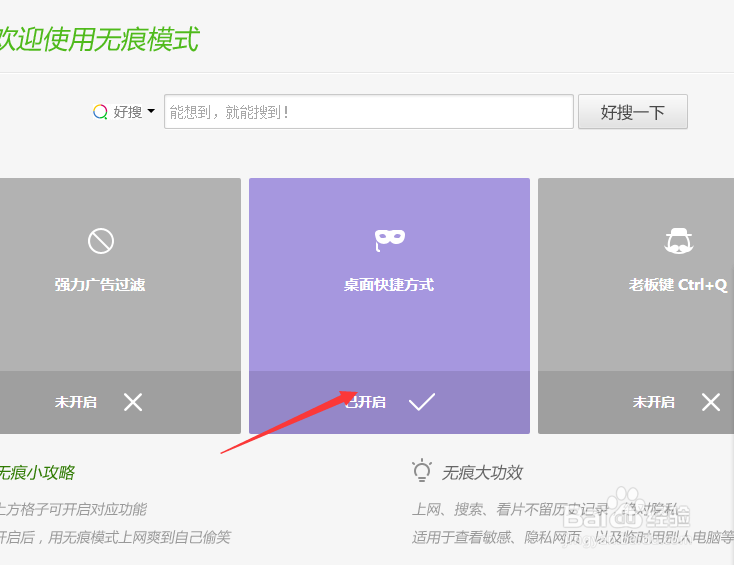The height and width of the screenshot is (565, 734).
Task: Click the 无痕大功效 heading
Action: click(x=482, y=473)
